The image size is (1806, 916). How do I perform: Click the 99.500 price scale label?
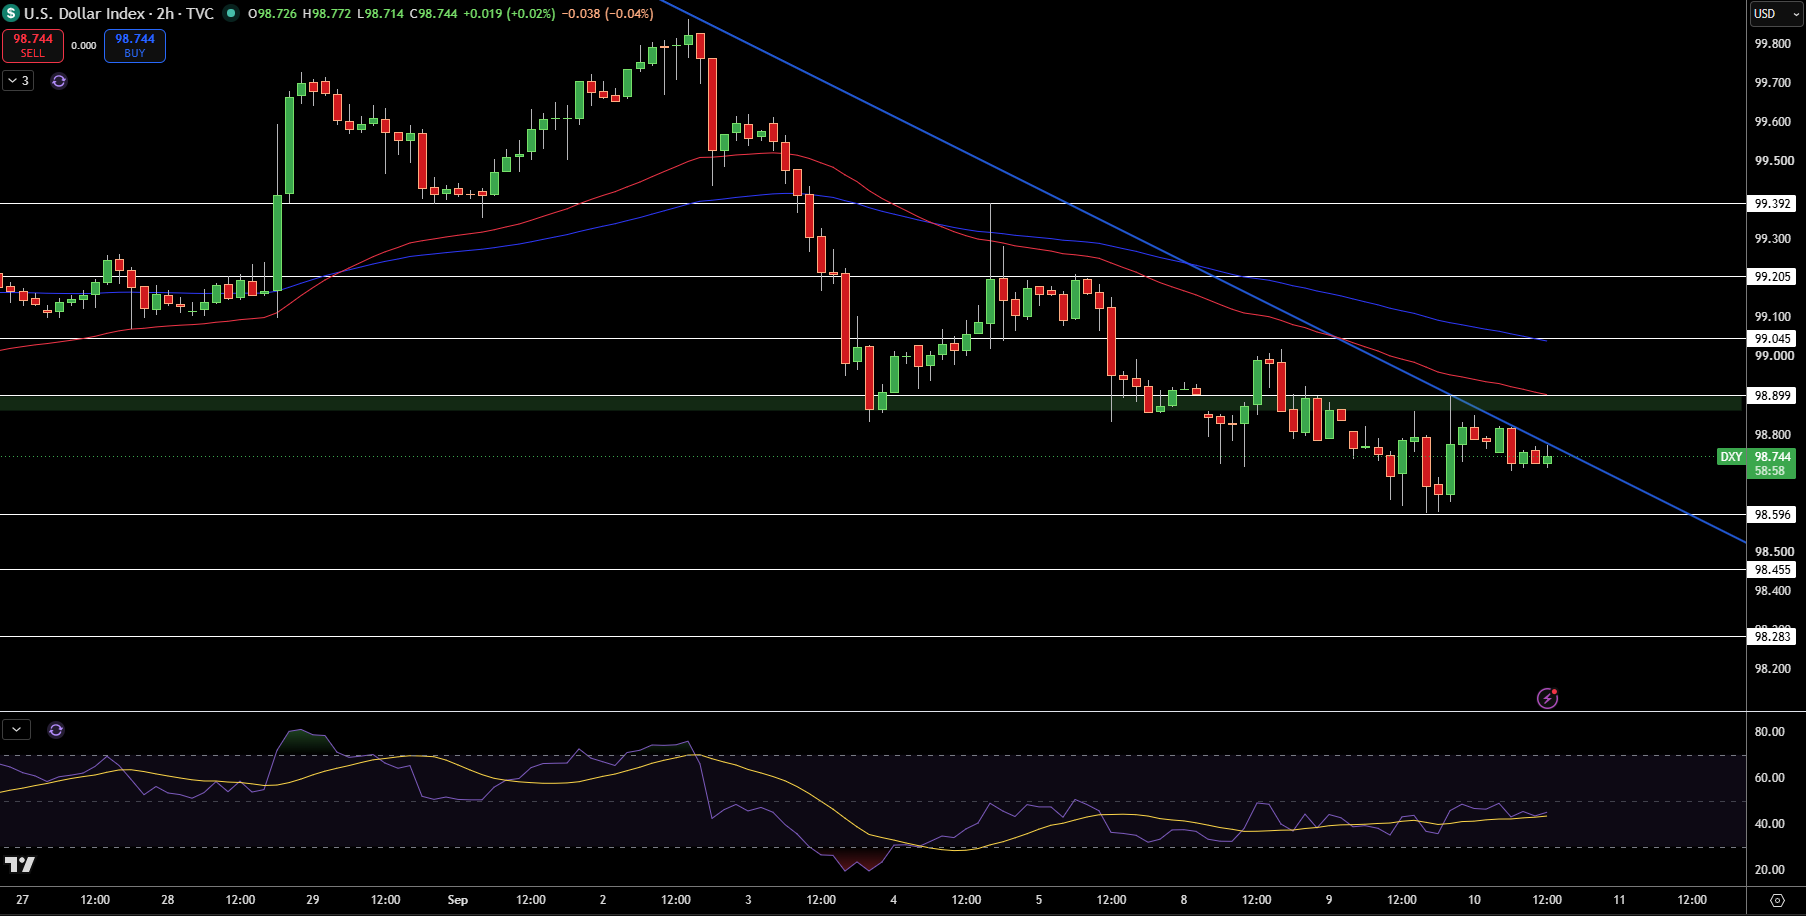1773,161
